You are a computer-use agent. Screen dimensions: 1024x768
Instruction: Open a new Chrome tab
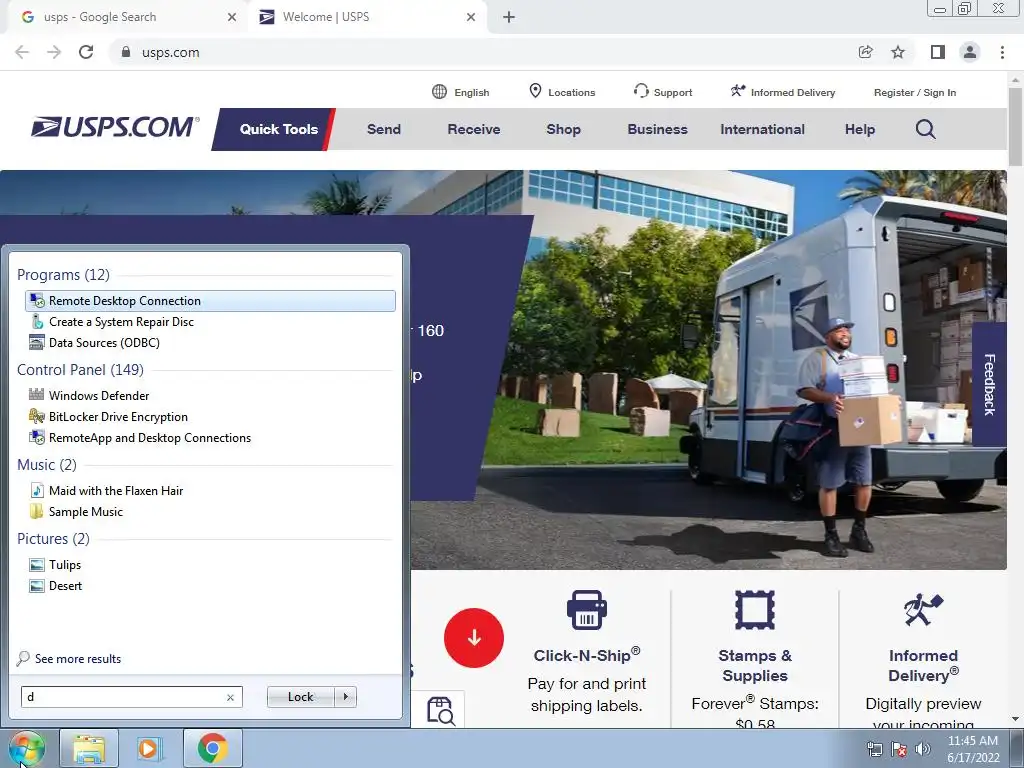tap(509, 17)
